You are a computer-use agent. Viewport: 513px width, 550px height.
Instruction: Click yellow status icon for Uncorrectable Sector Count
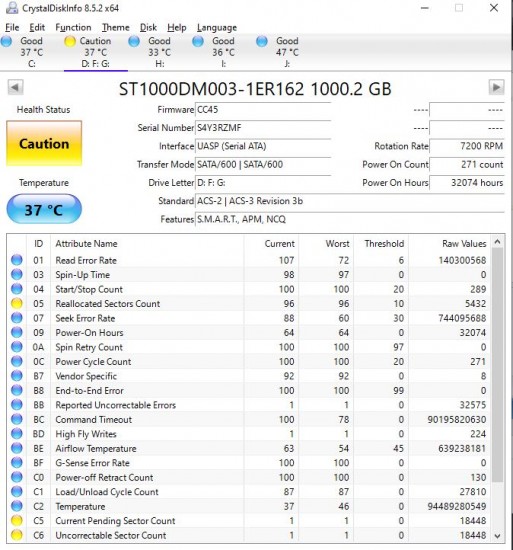pos(16,535)
